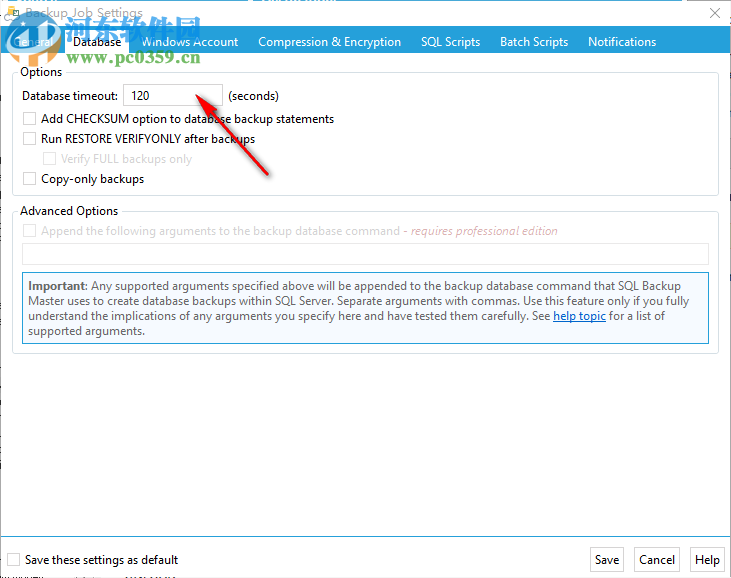
Task: Open the Windows Account tab
Action: tap(190, 42)
